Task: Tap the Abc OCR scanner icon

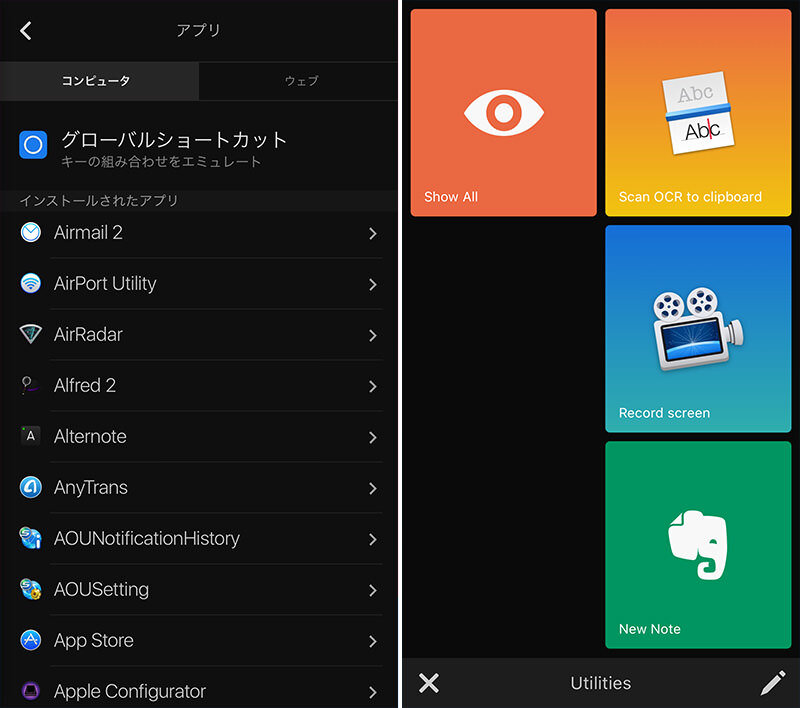Action: [x=698, y=113]
